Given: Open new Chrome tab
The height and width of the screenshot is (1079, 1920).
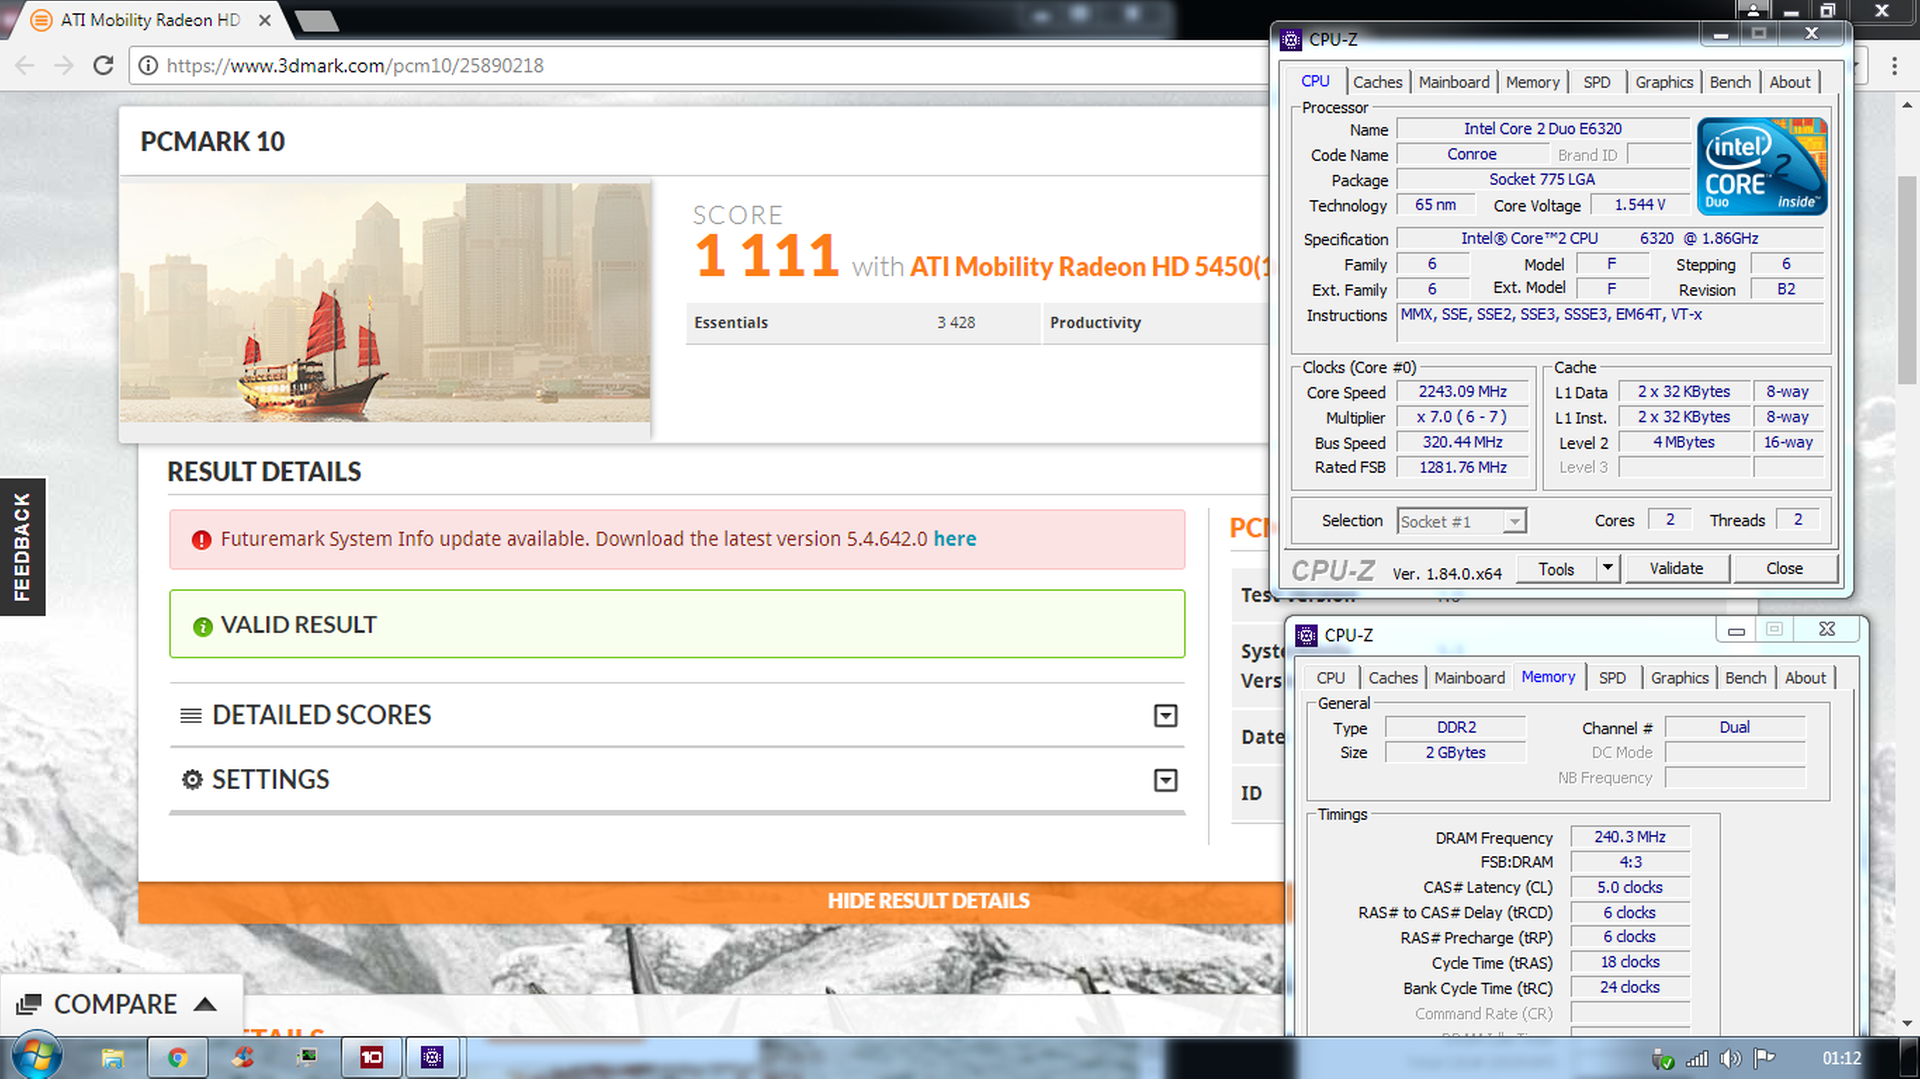Looking at the screenshot, I should pos(317,20).
